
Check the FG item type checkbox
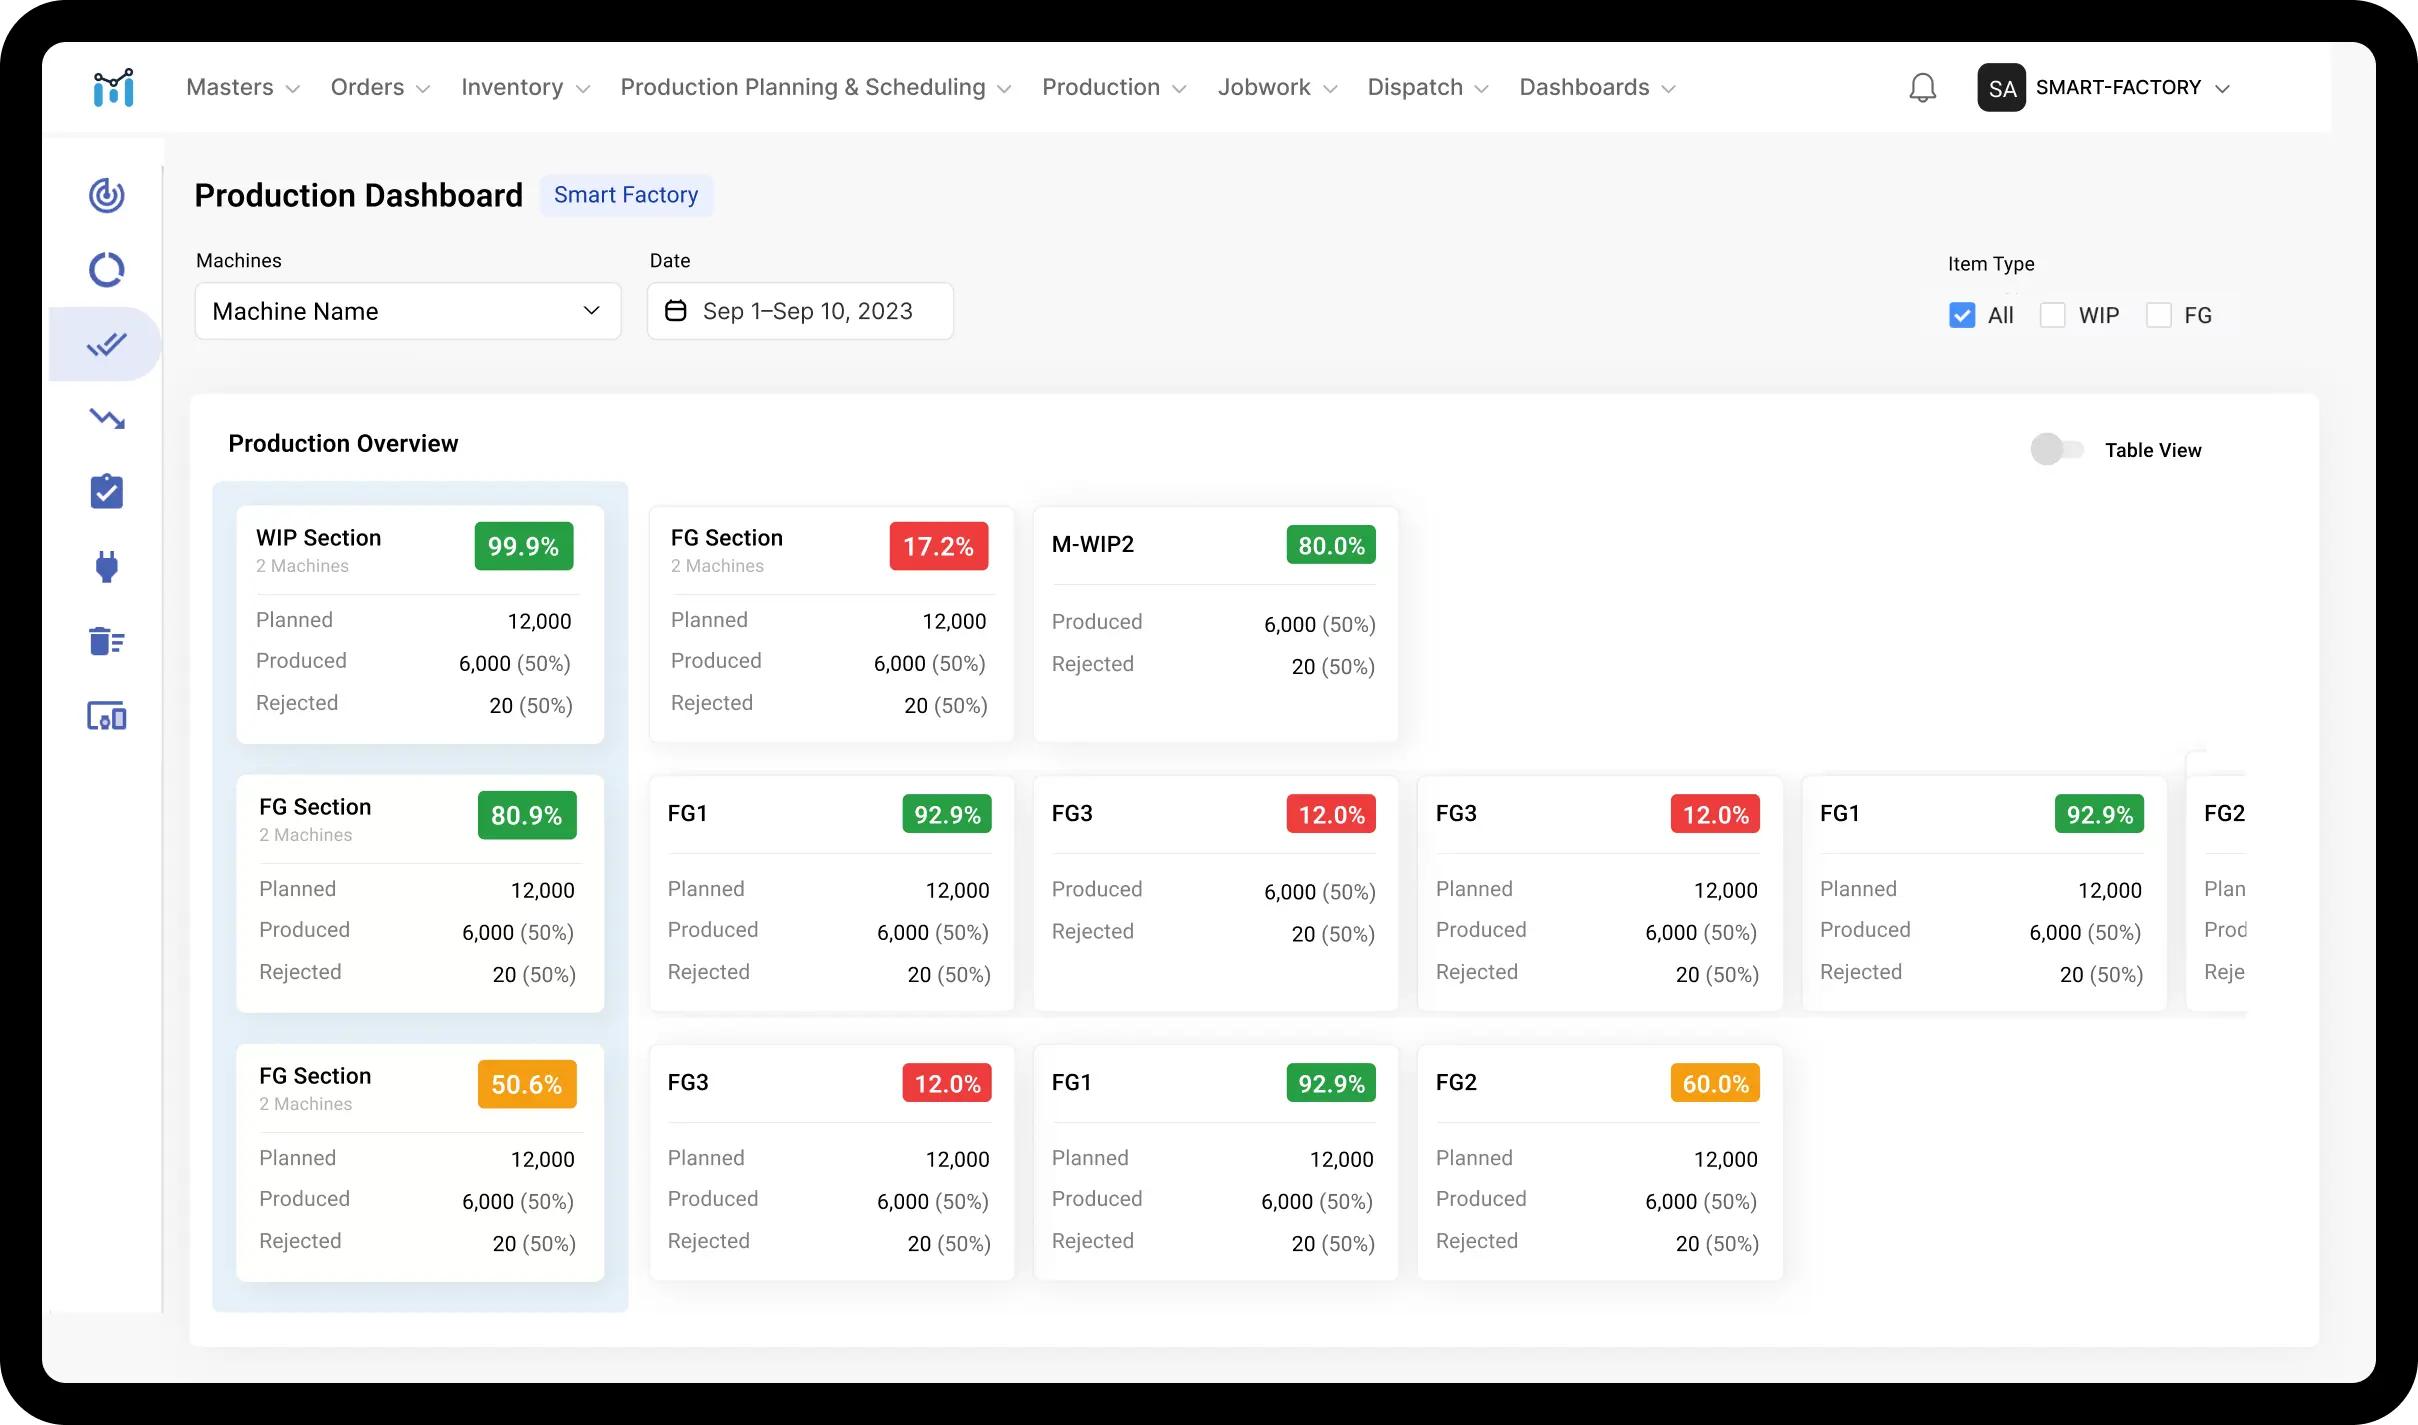pyautogui.click(x=2159, y=315)
